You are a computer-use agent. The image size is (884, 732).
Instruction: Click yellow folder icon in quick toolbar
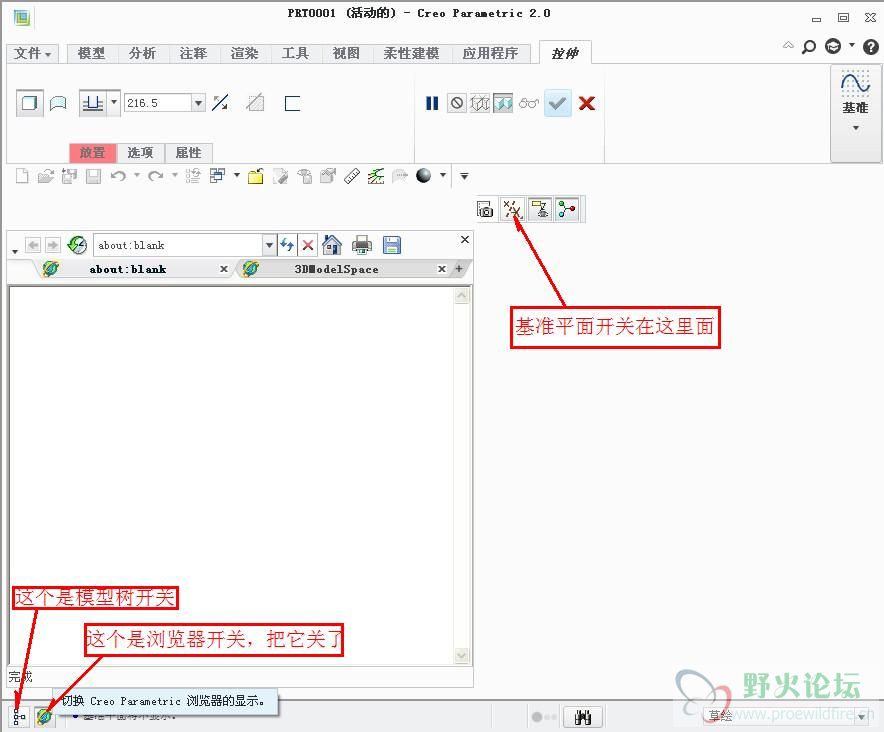(x=255, y=177)
